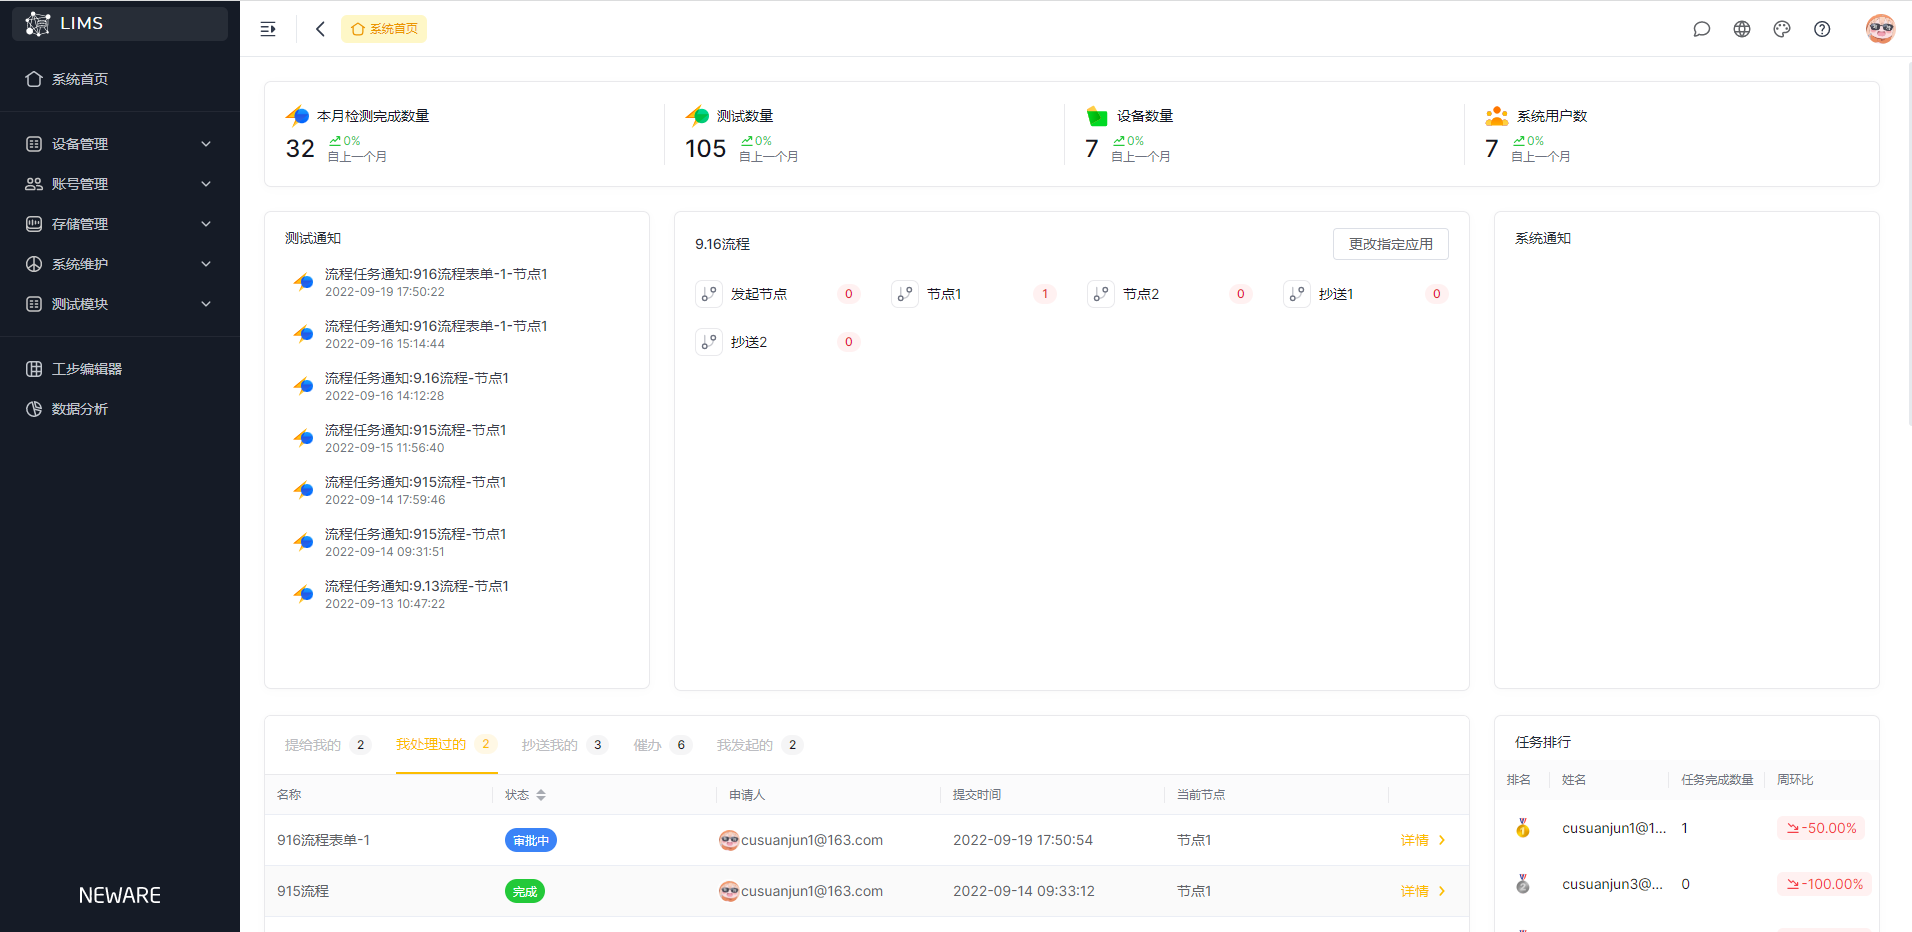Viewport: 1912px width, 932px height.
Task: Open the 工步编辑器 sidebar item
Action: pyautogui.click(x=120, y=369)
